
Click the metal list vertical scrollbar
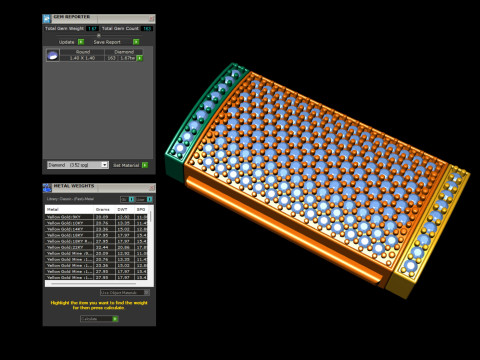click(x=151, y=217)
